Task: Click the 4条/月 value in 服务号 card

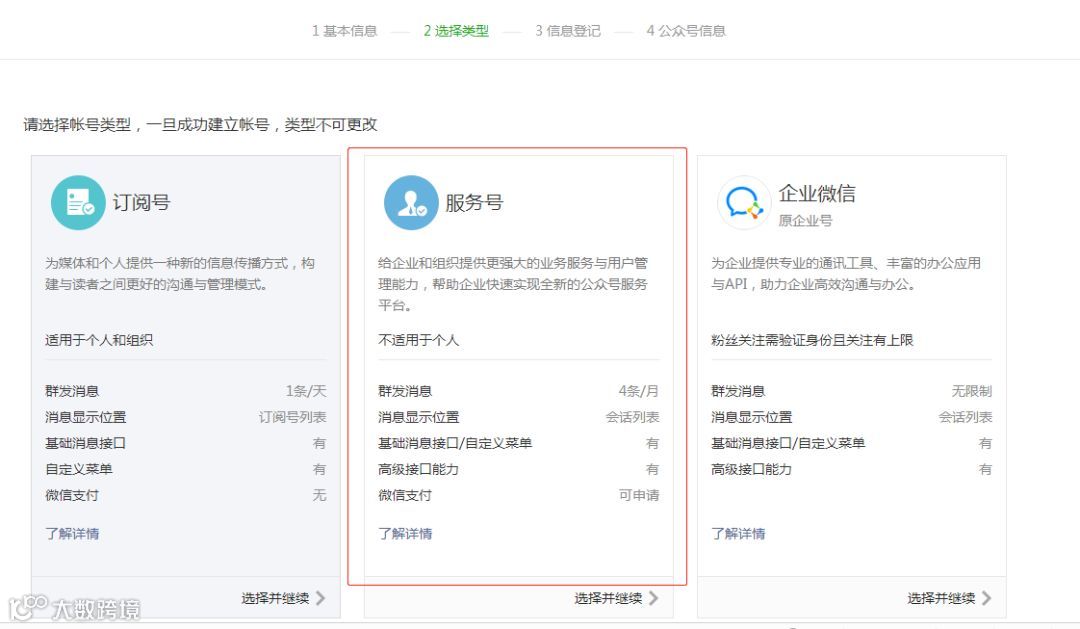Action: point(638,391)
